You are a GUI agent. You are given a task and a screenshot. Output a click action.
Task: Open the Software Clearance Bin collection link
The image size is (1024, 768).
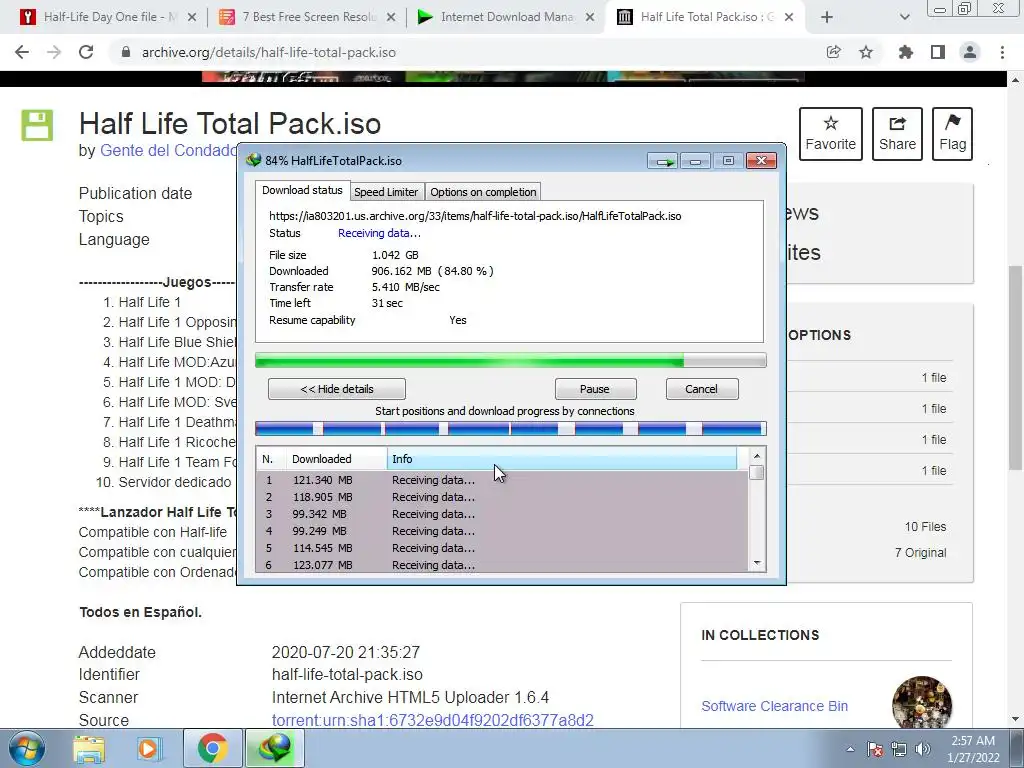[x=775, y=706]
